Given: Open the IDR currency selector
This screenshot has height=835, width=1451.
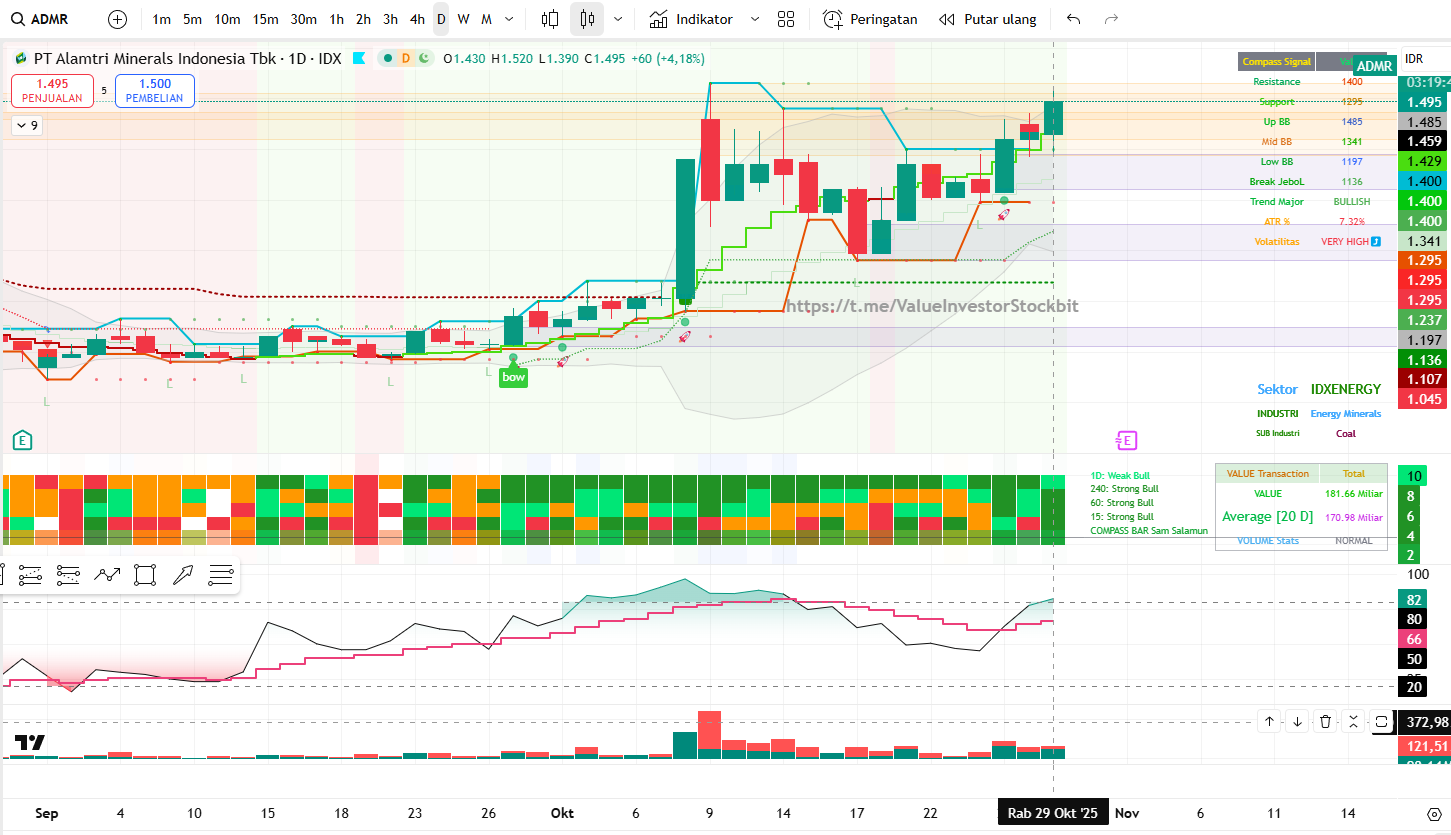Looking at the screenshot, I should (1414, 59).
